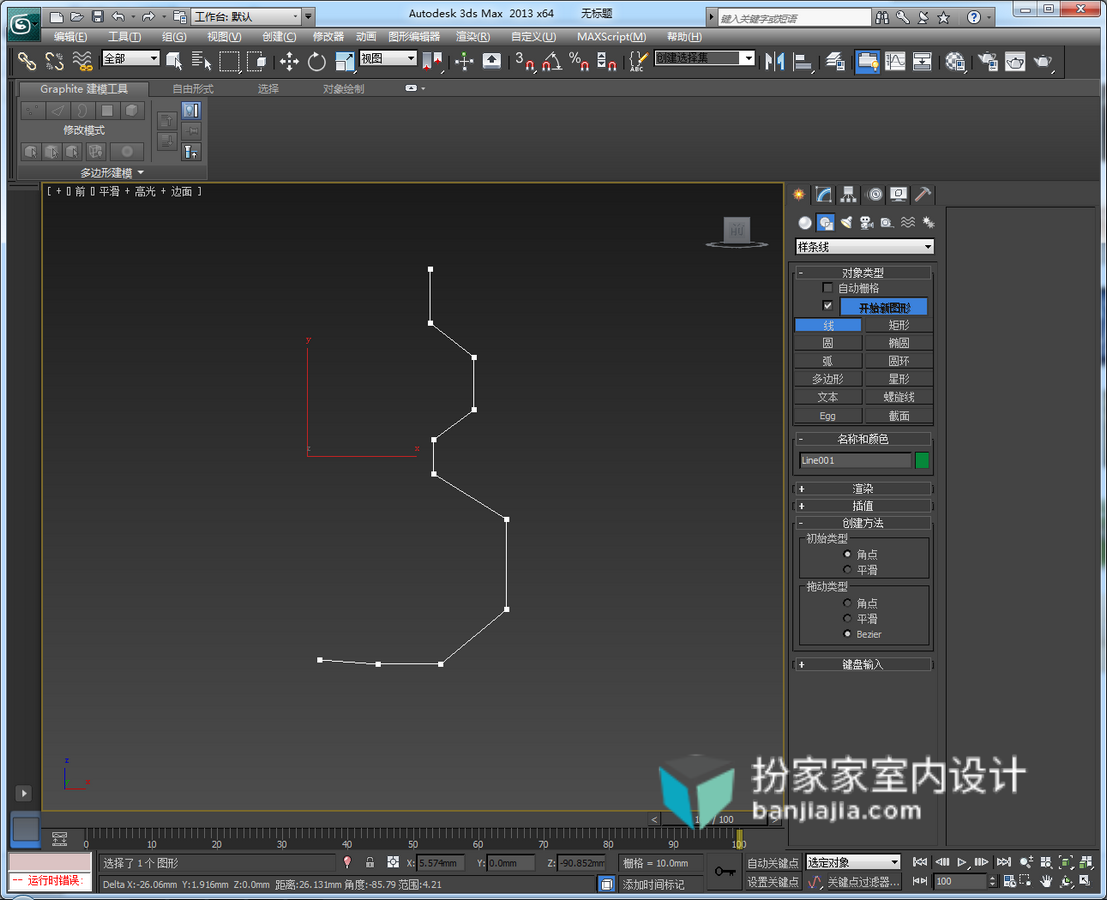Open the 样条线 shape category dropdown

pyautogui.click(x=864, y=246)
